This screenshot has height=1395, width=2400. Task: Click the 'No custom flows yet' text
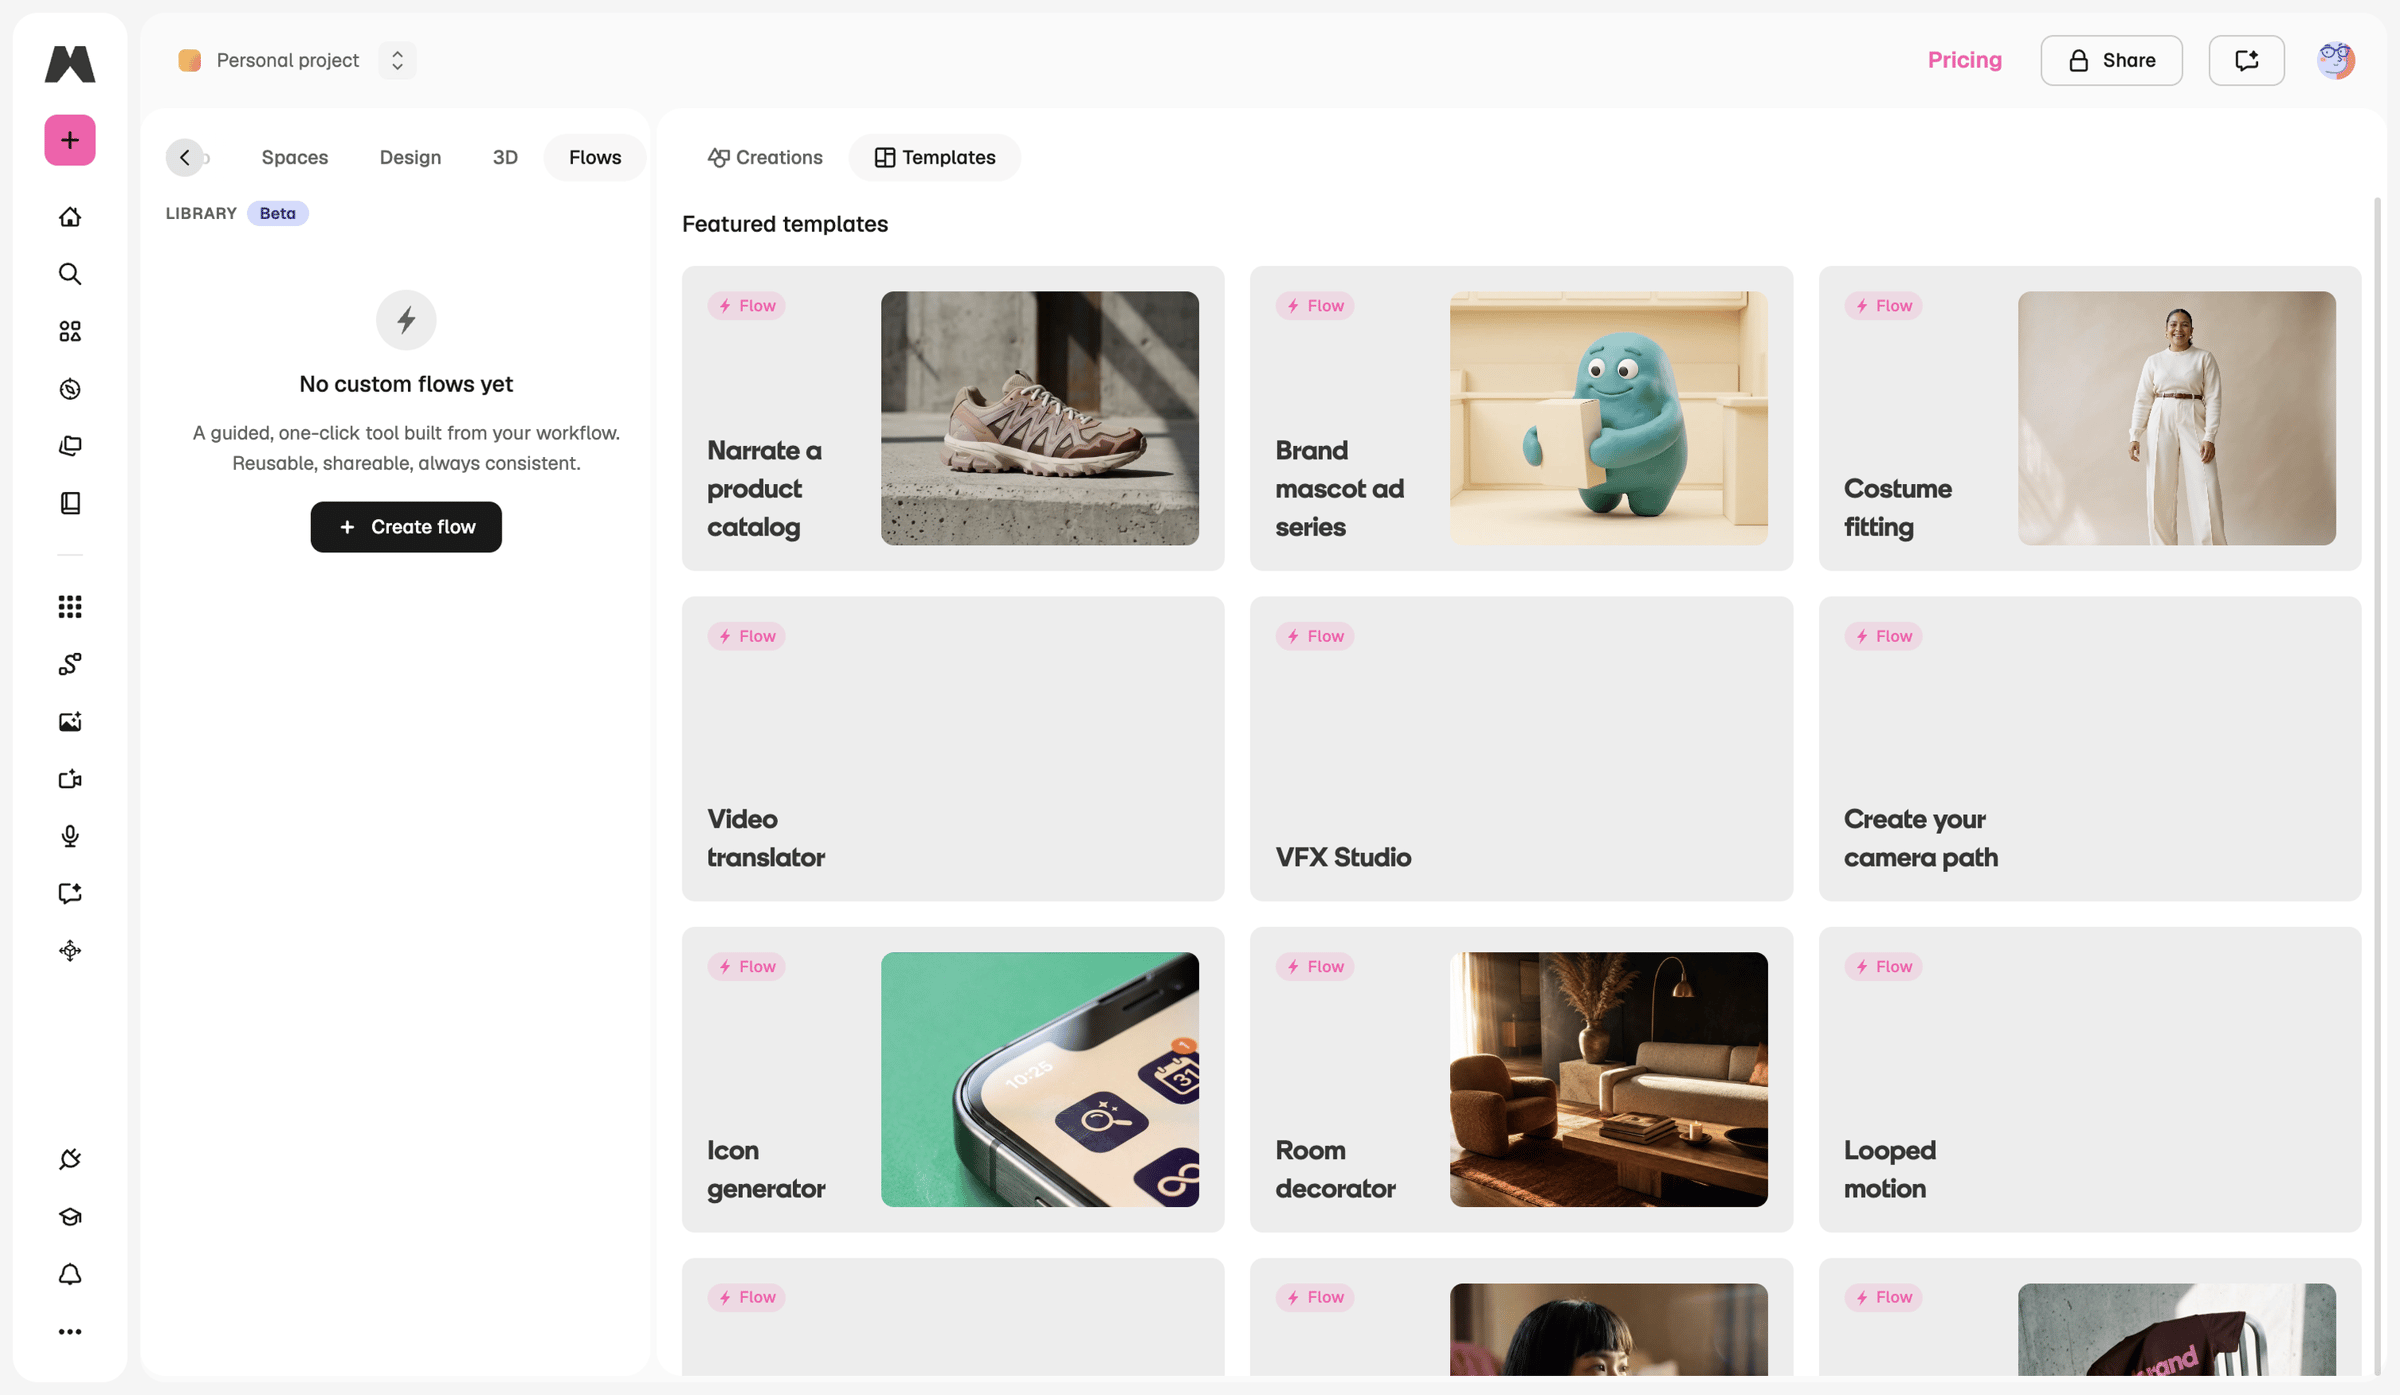point(406,384)
